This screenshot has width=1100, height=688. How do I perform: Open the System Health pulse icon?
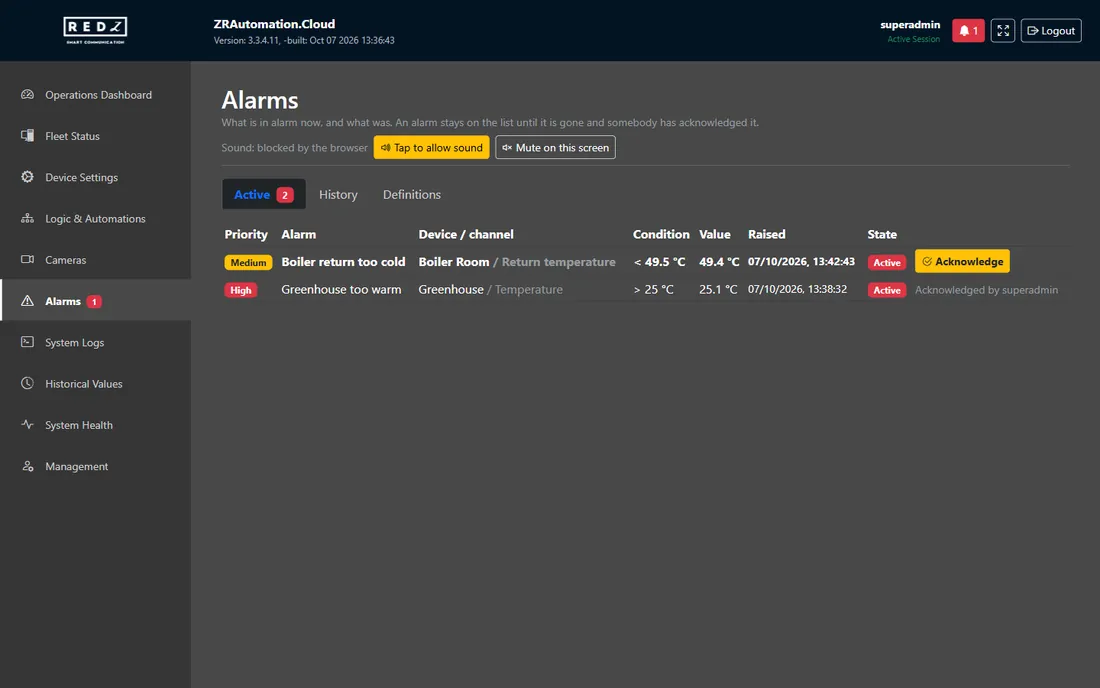(x=27, y=424)
